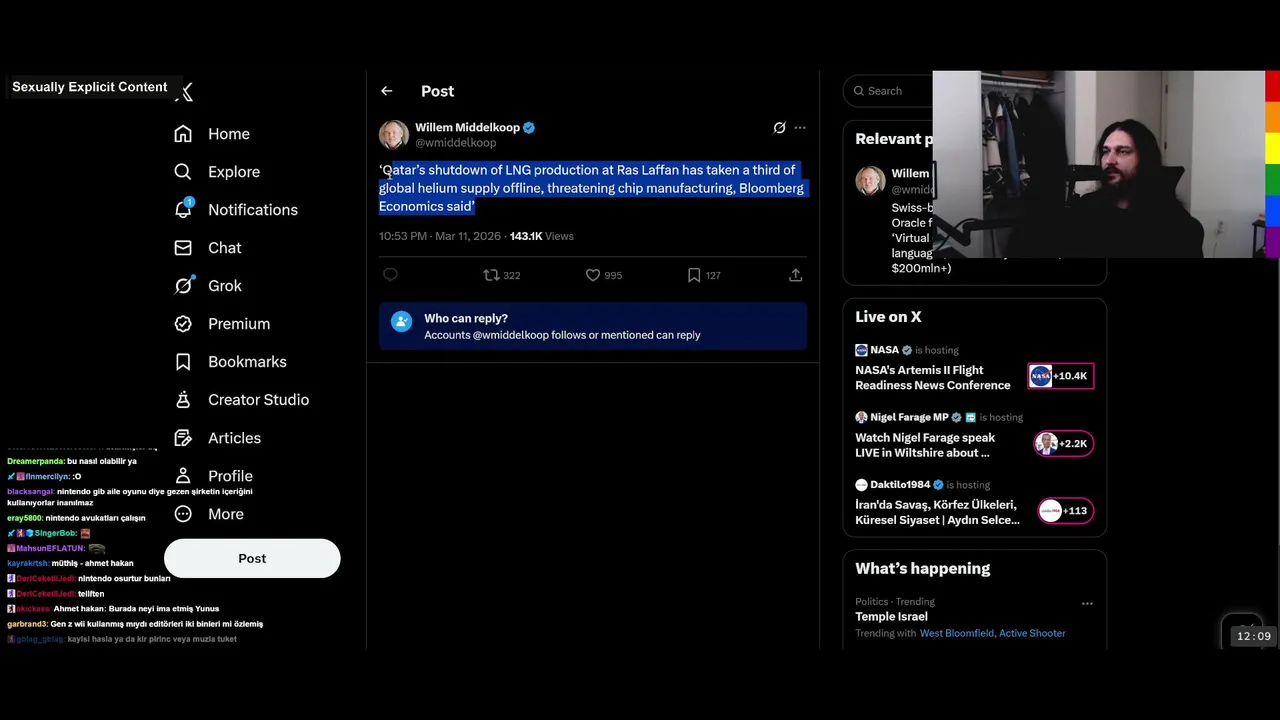1280x720 pixels.
Task: Click the Post compose button
Action: (252, 558)
